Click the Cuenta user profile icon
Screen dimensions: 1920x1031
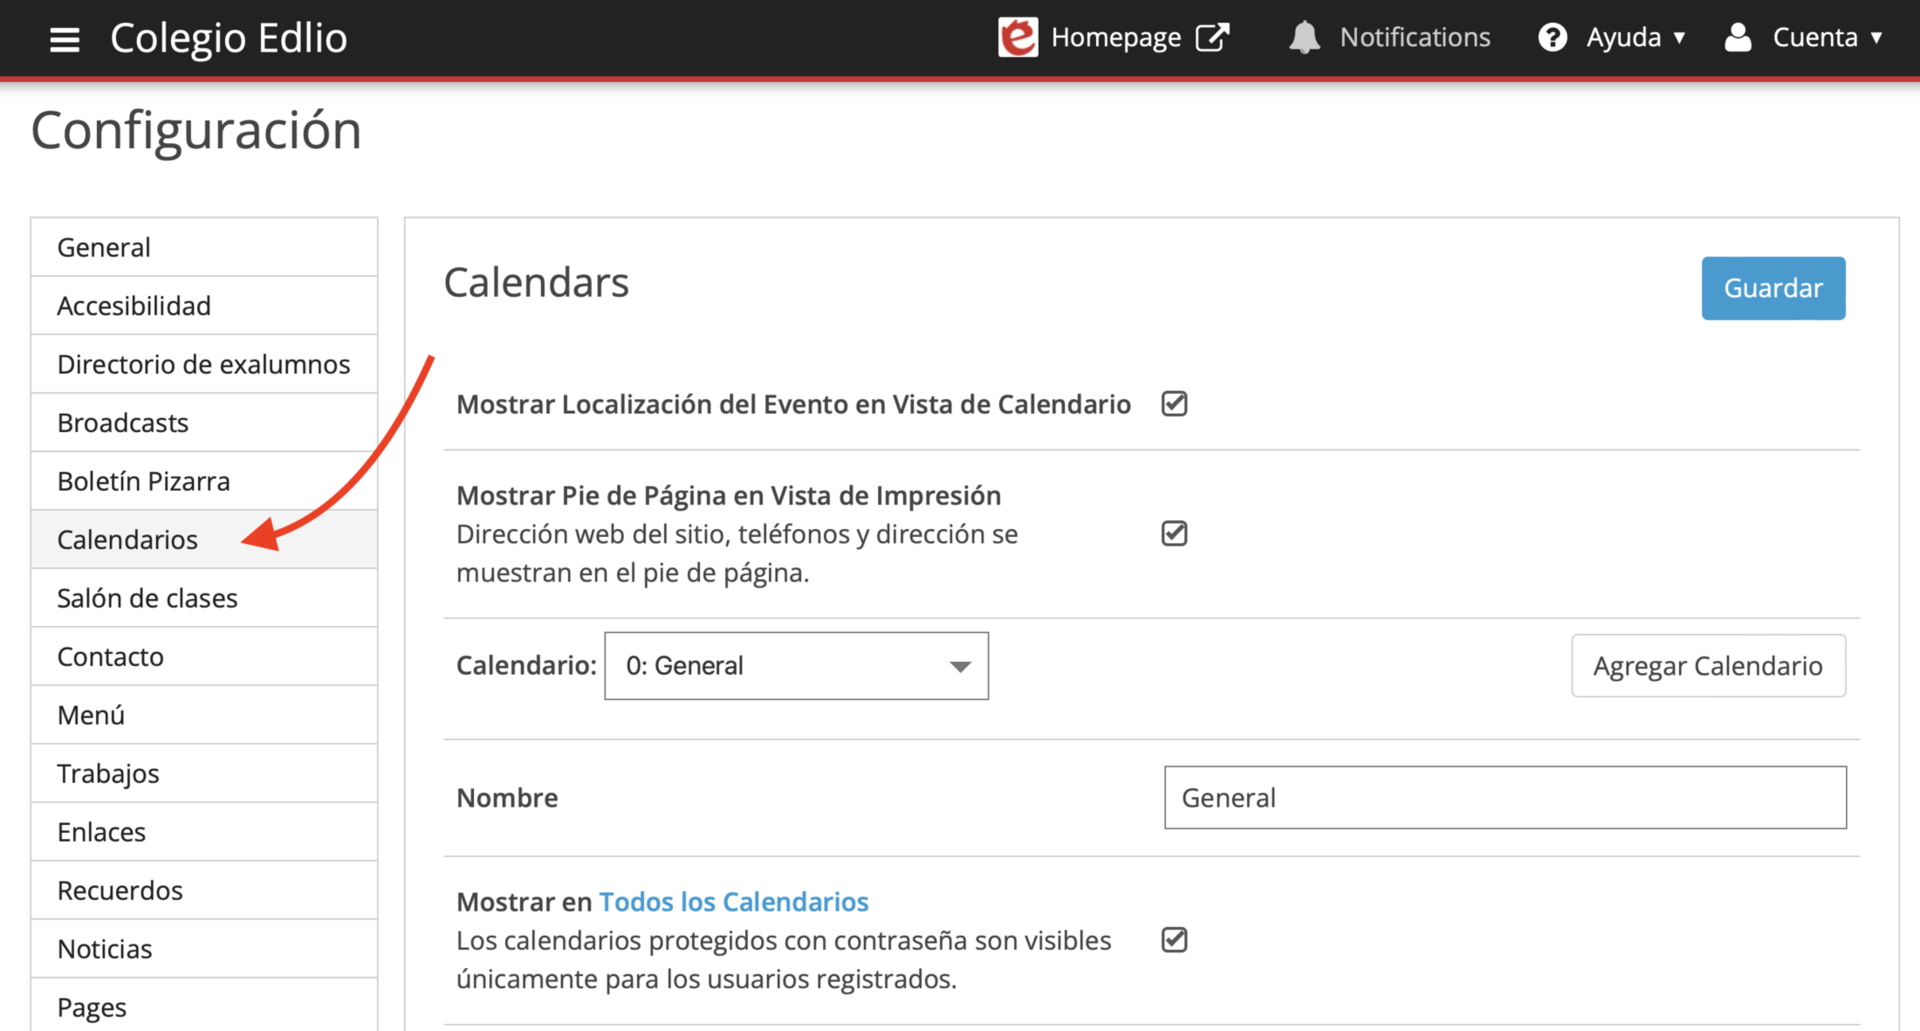coord(1738,36)
